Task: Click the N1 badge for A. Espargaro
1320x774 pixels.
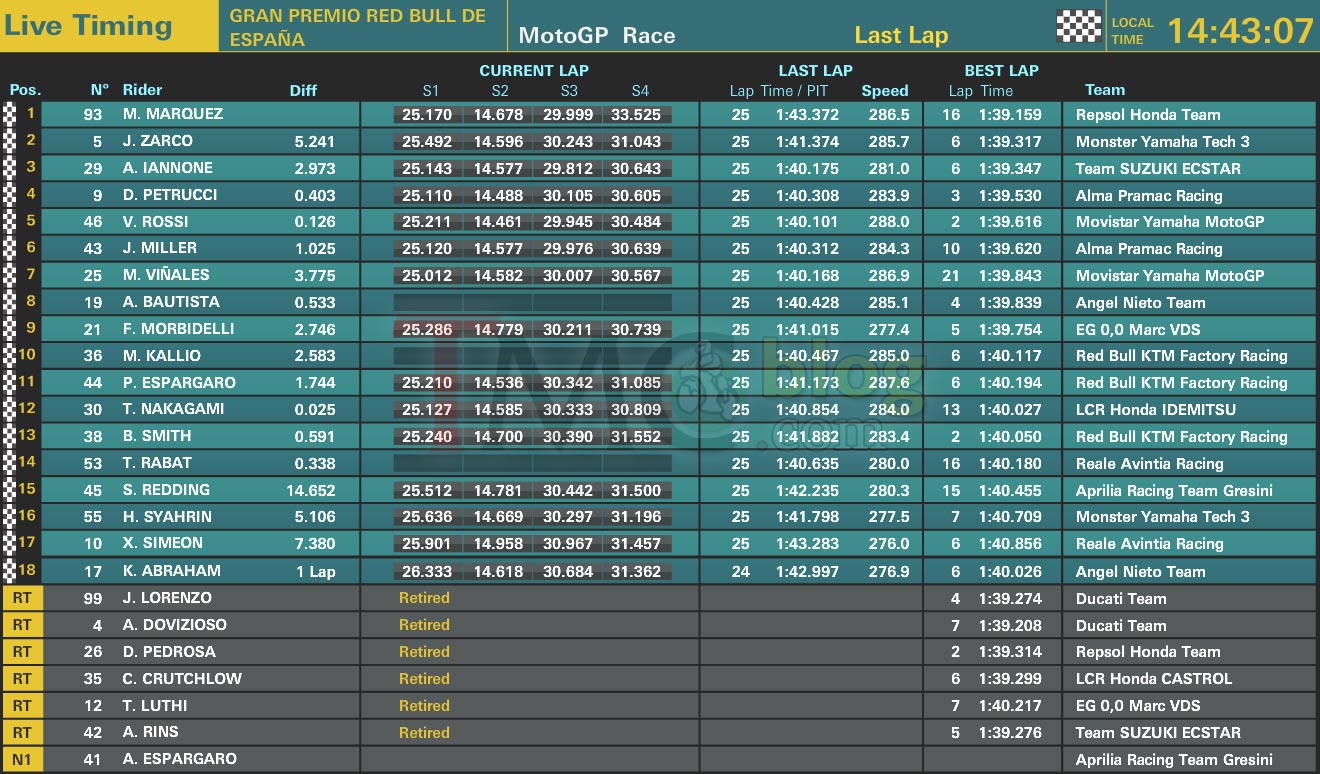Action: tap(22, 759)
